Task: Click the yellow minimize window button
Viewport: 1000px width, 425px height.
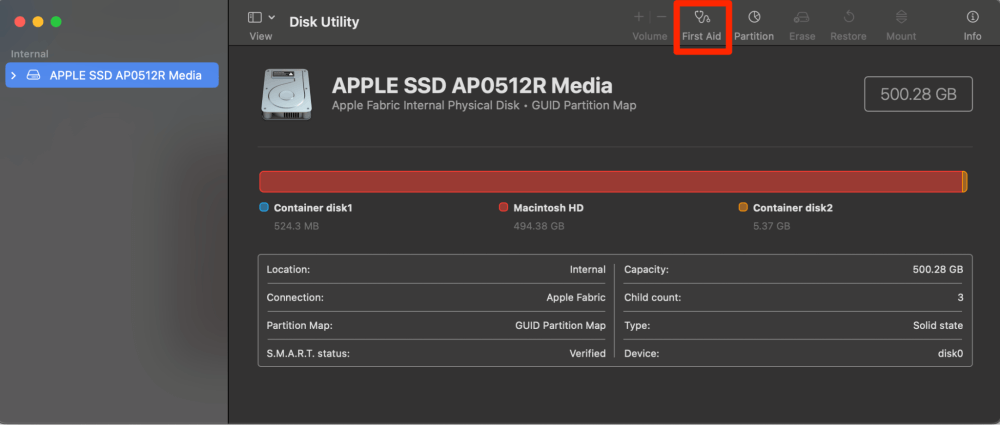Action: 38,21
